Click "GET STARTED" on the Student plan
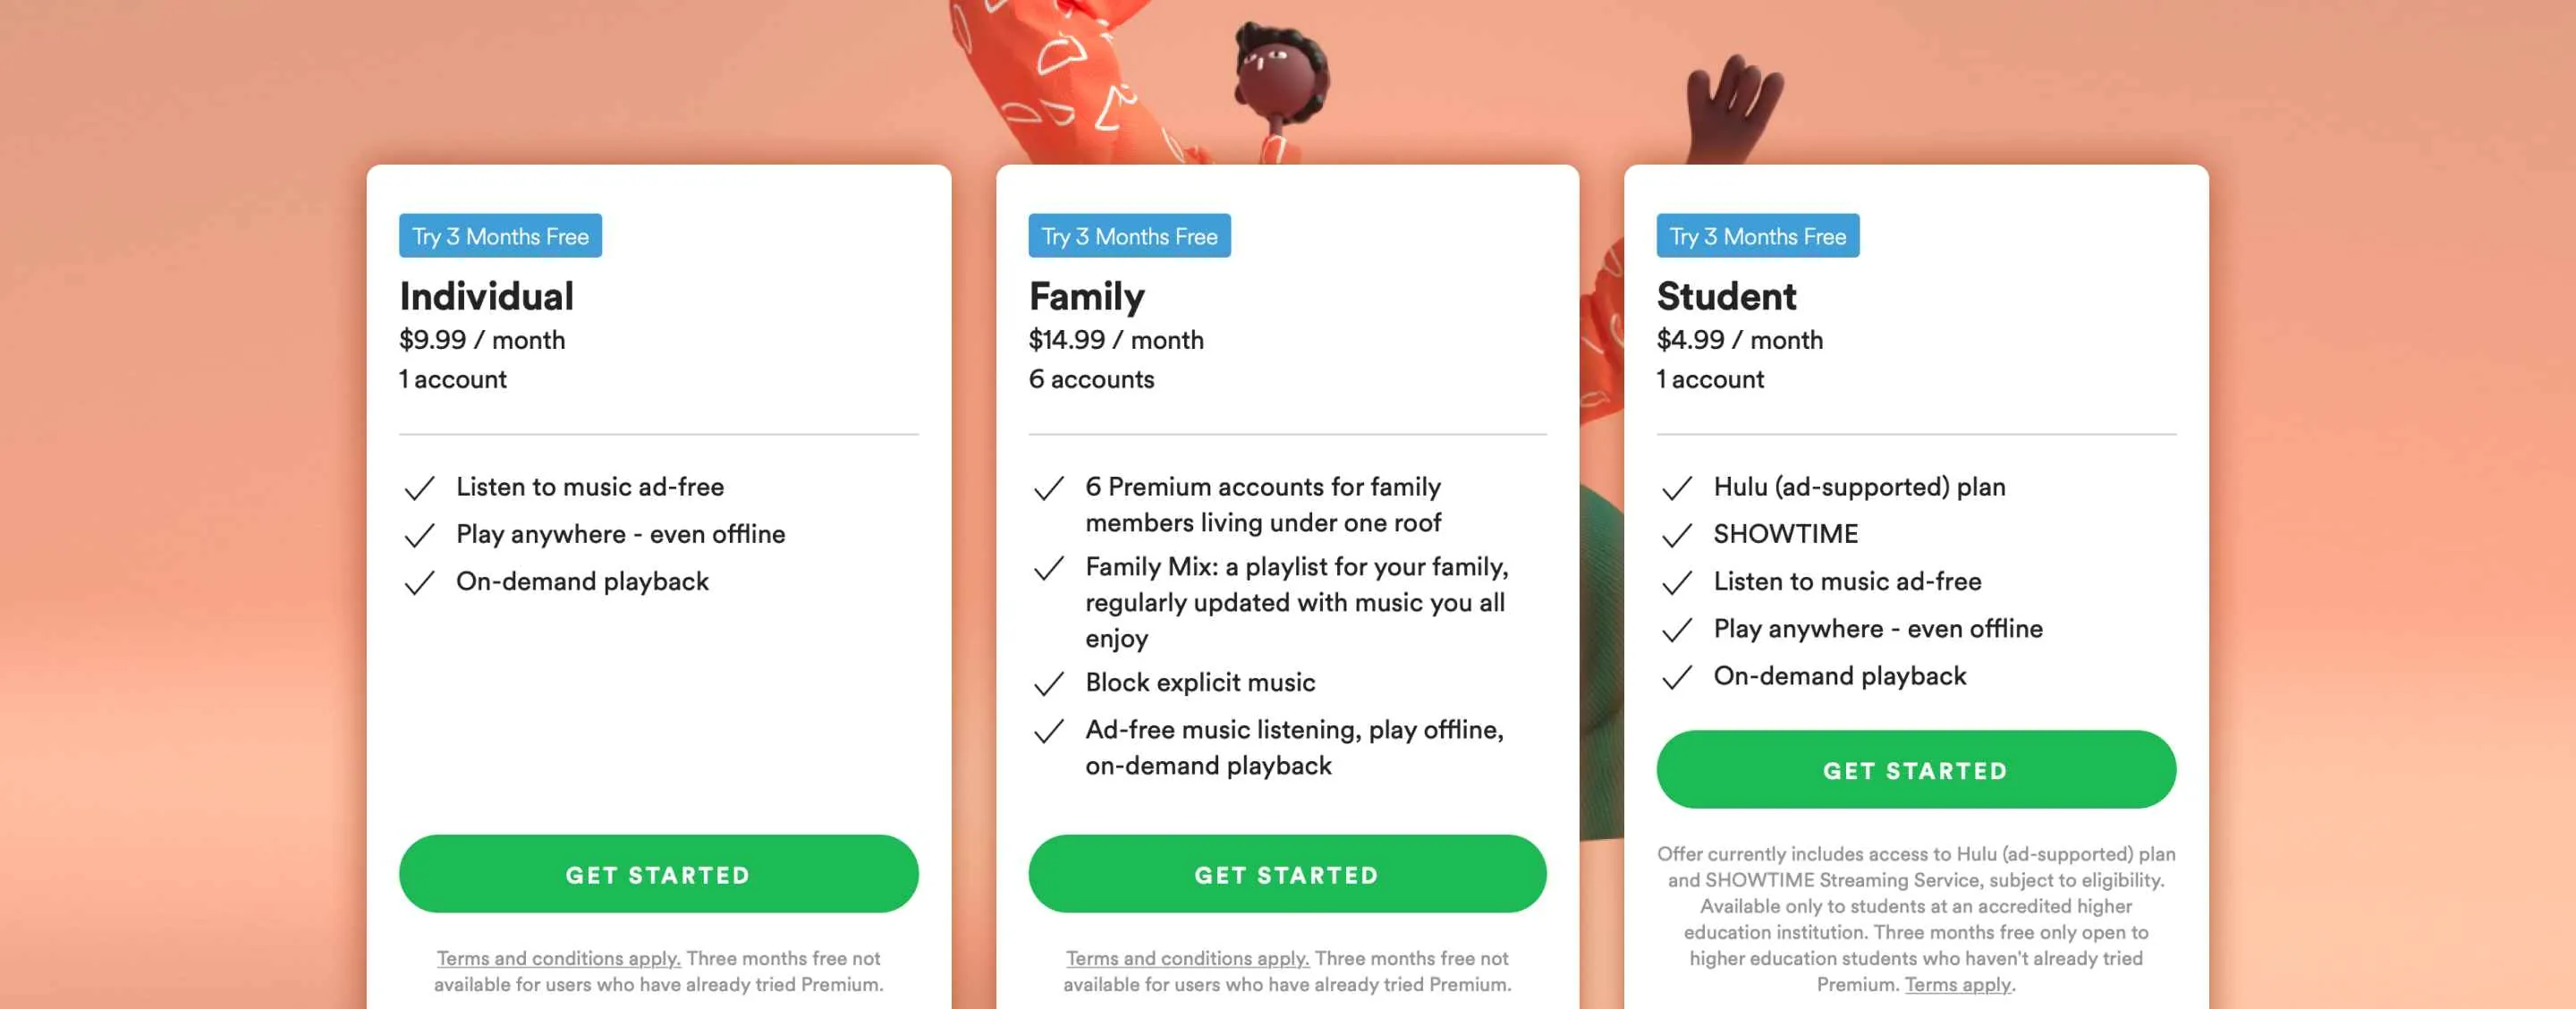The width and height of the screenshot is (2576, 1009). click(x=1916, y=770)
